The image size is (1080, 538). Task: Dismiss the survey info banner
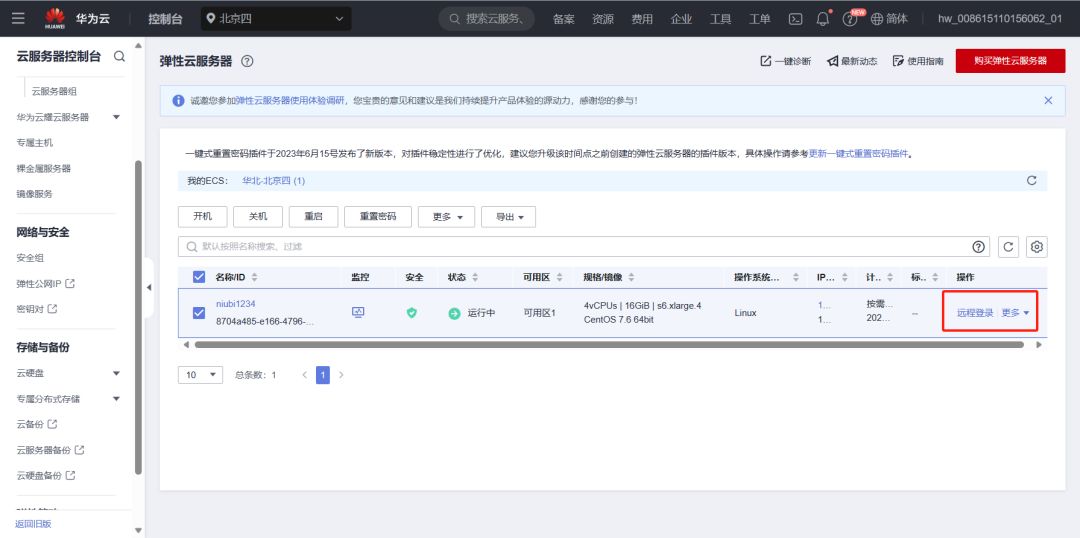pyautogui.click(x=1047, y=100)
